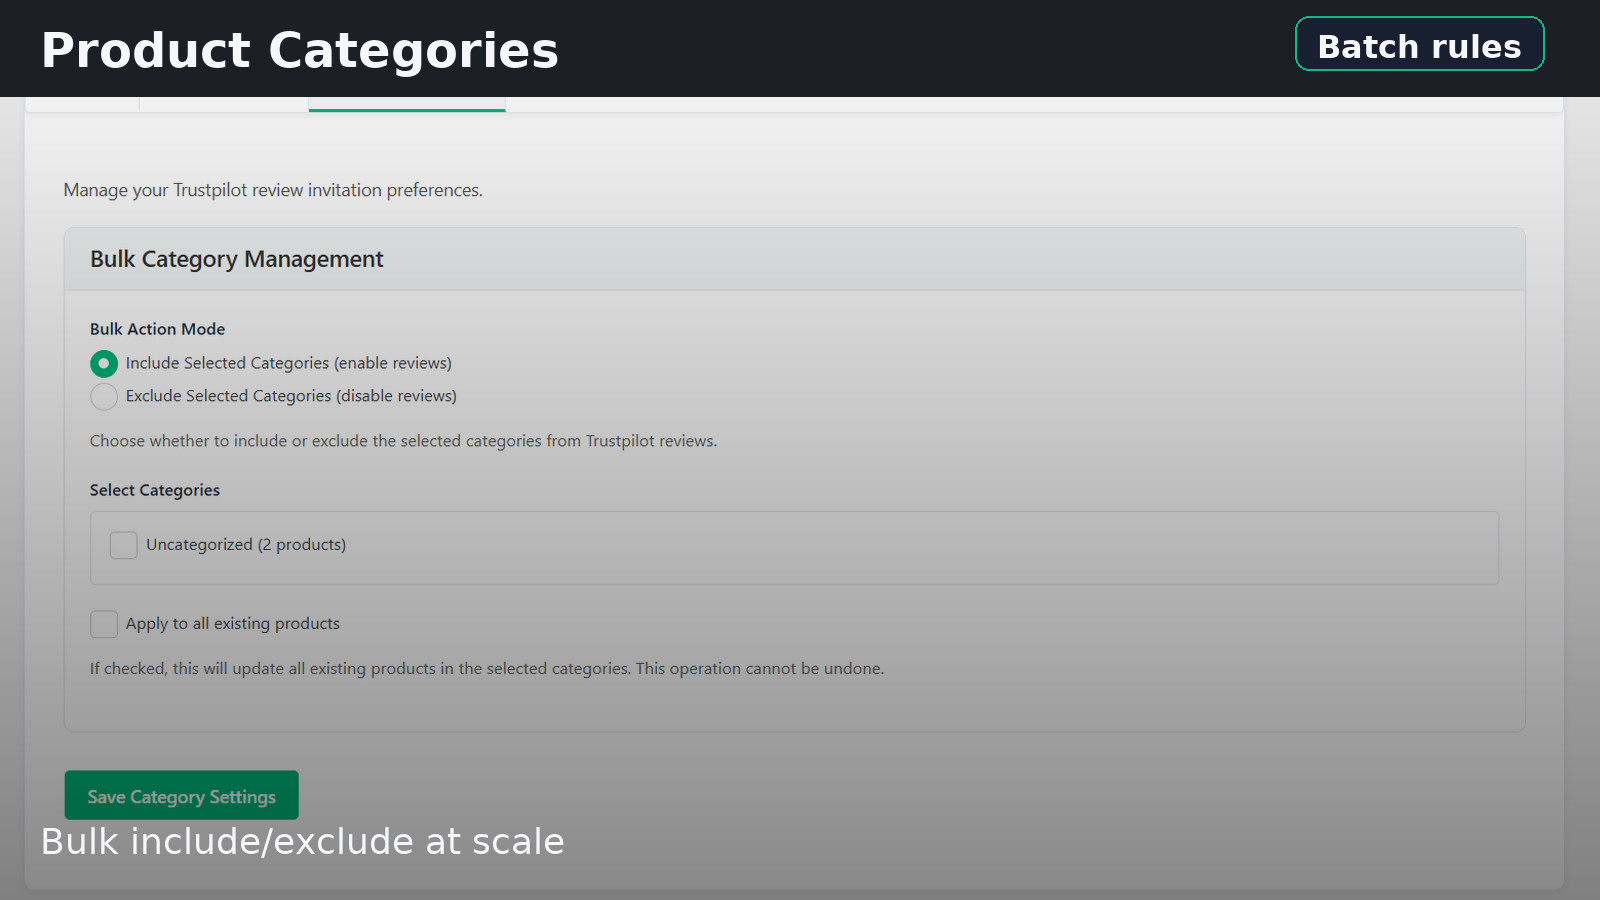
Task: Select Exclude Selected Categories radio button
Action: (104, 397)
